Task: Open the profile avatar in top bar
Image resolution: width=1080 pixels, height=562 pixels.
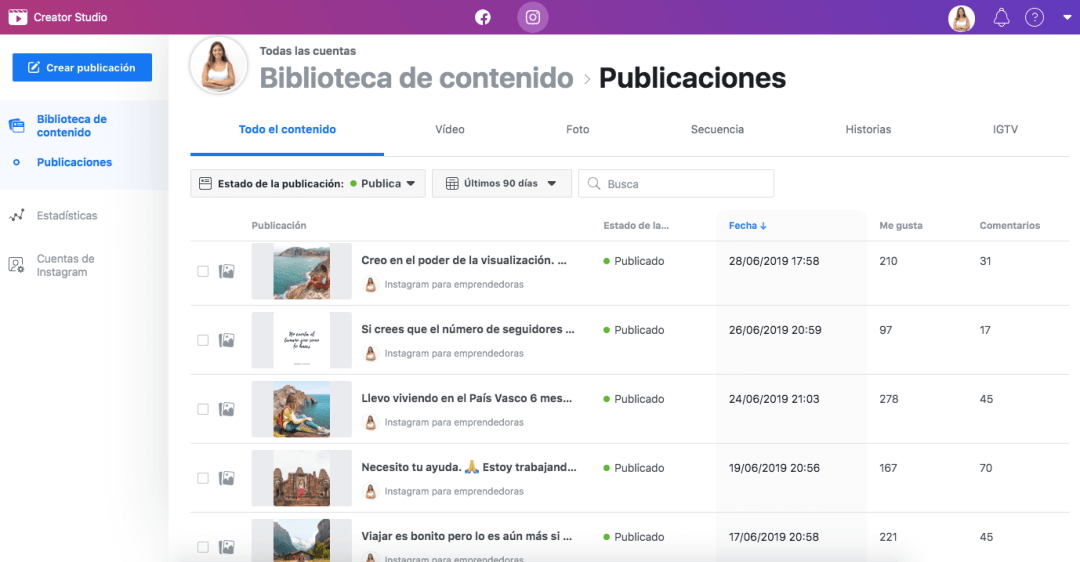Action: (962, 18)
